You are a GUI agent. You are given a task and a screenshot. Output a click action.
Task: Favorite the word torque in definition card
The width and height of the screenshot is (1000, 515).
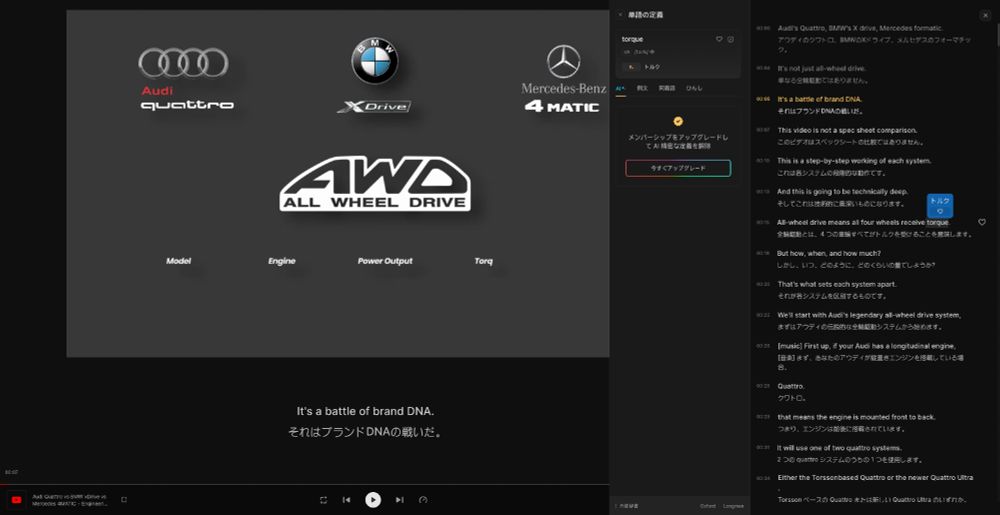(719, 39)
